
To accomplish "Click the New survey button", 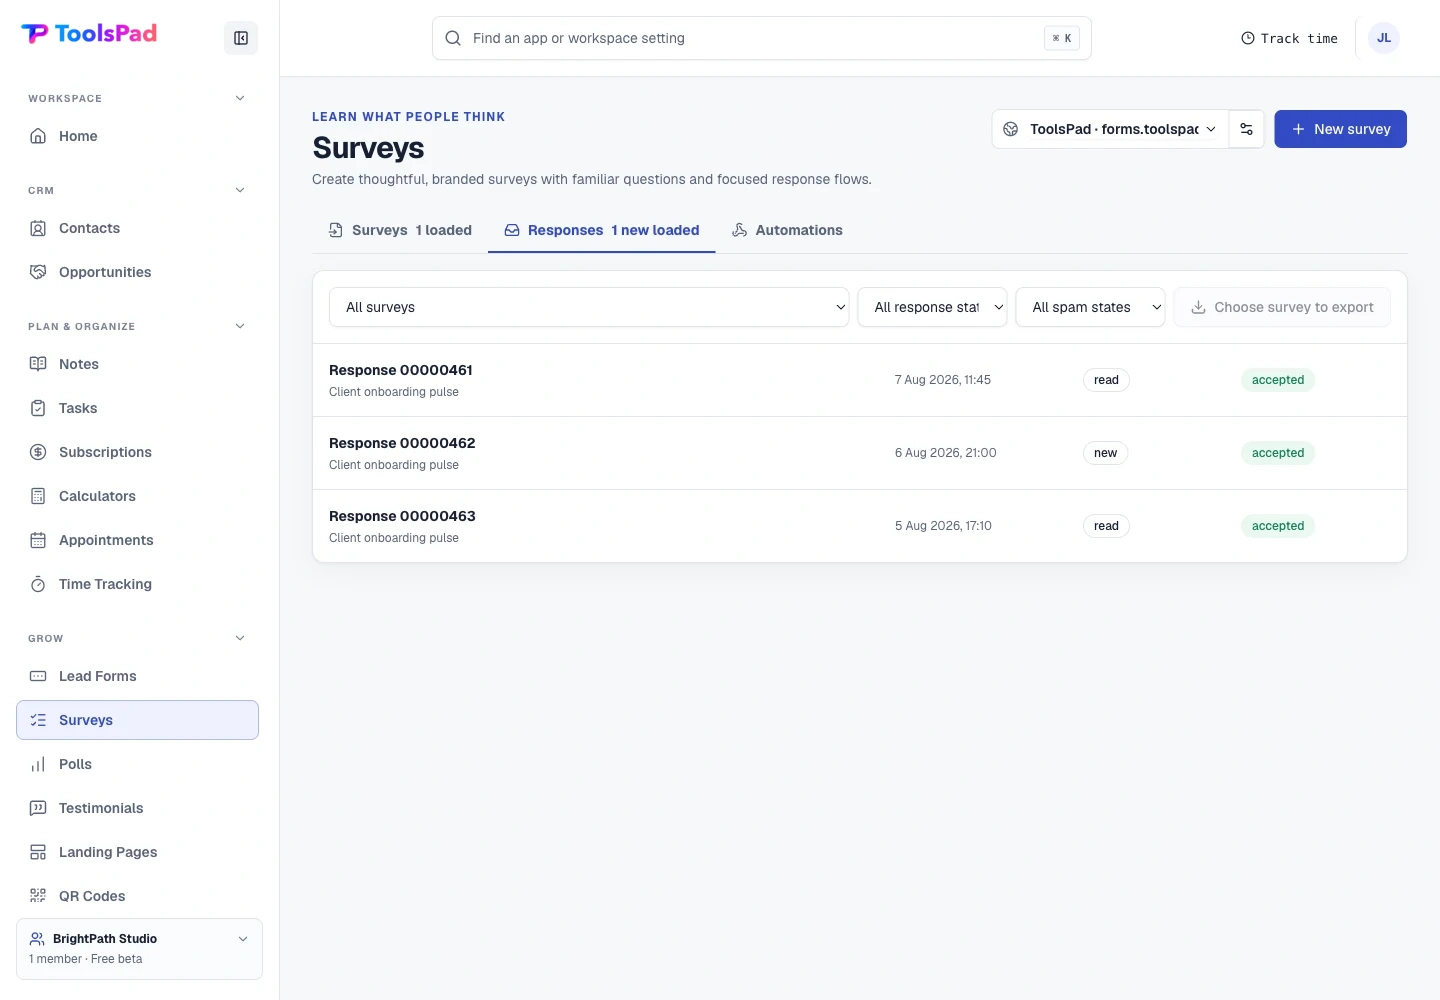I will [1340, 129].
